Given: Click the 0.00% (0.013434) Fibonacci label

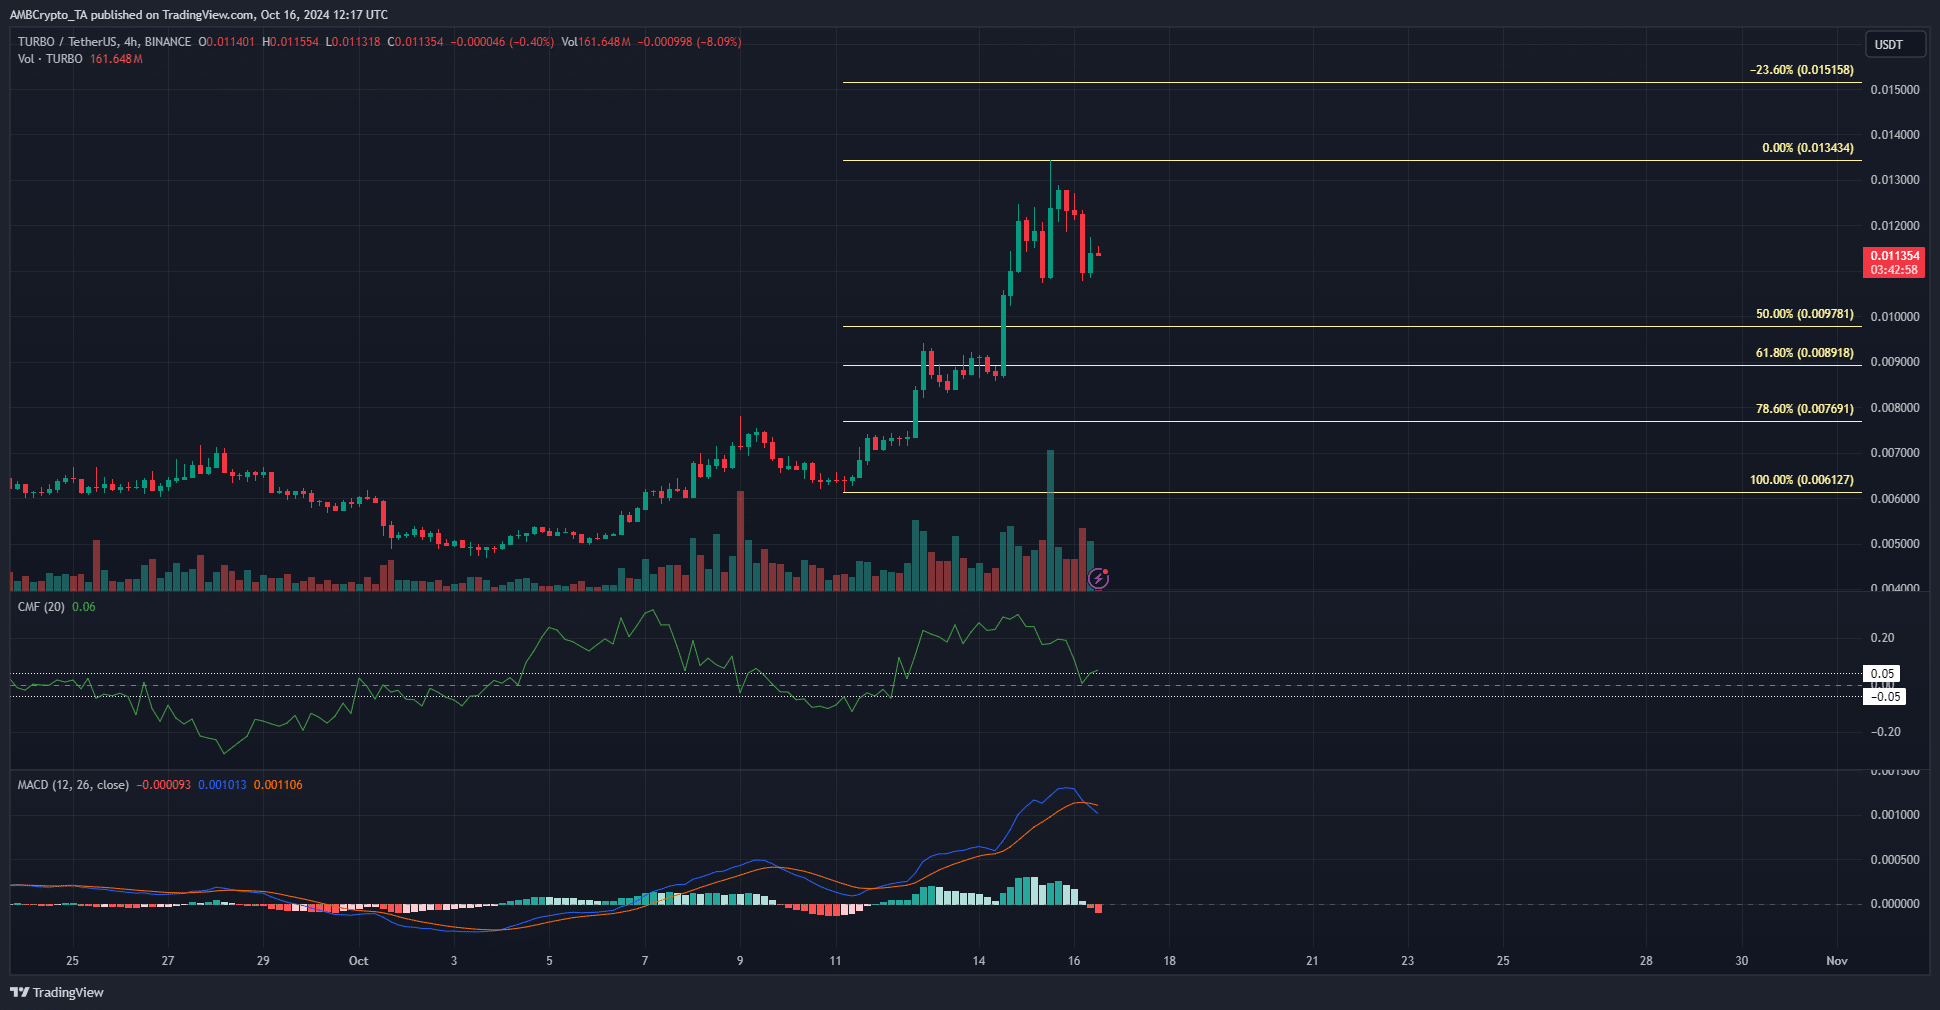Looking at the screenshot, I should click(x=1808, y=148).
